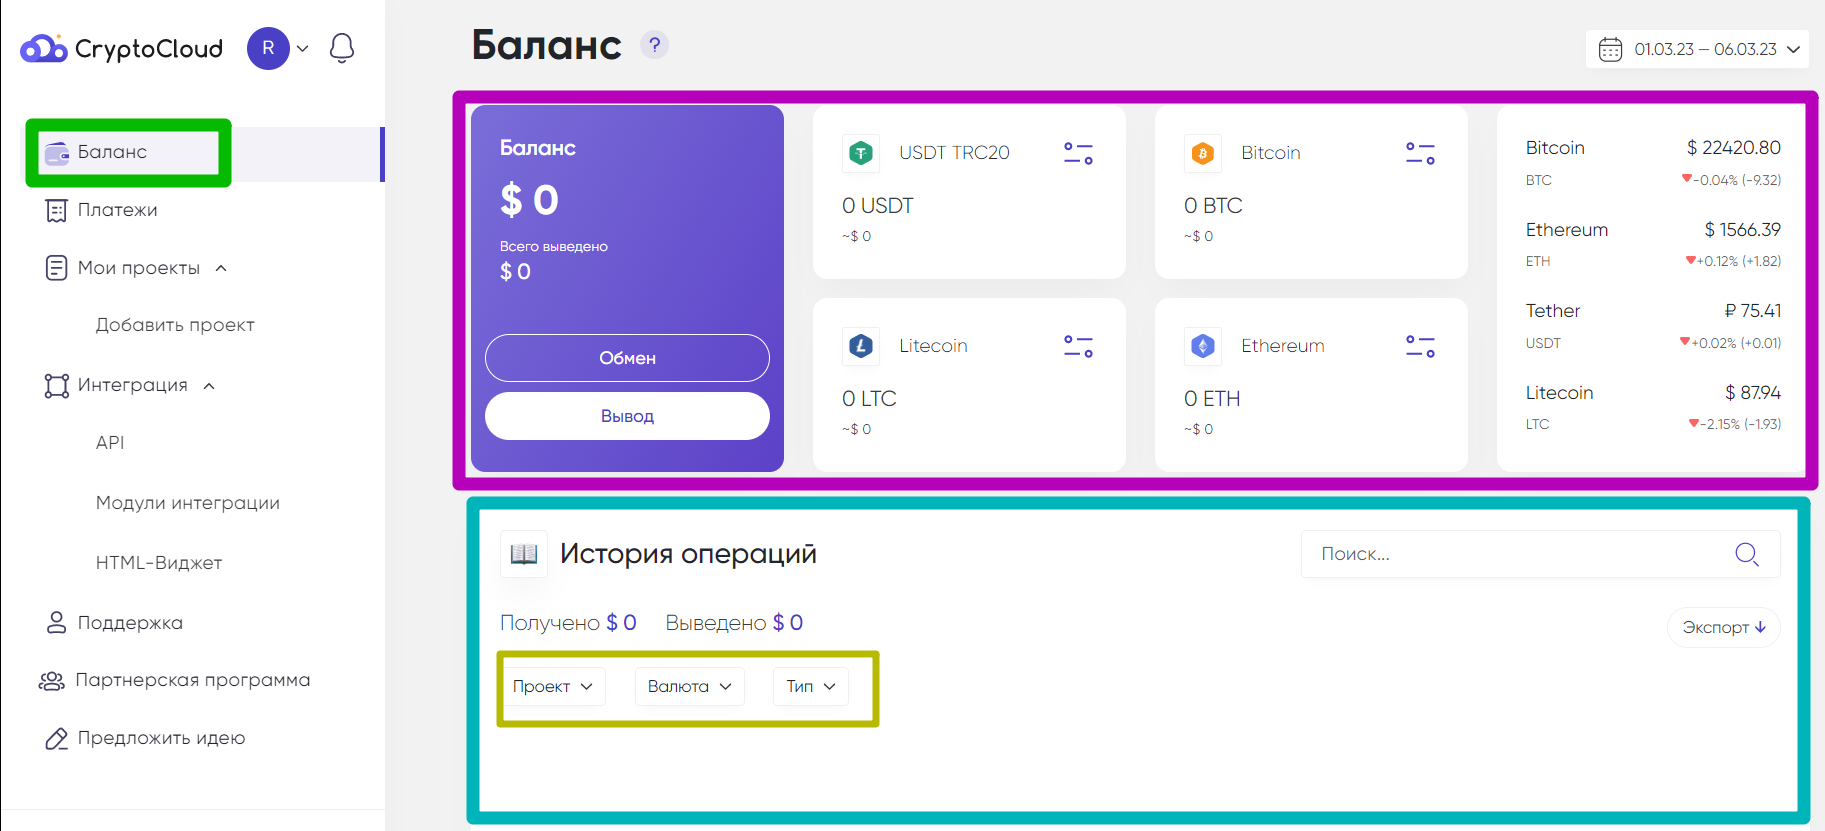The image size is (1825, 831).
Task: Focus the Поиск search field
Action: (1515, 554)
